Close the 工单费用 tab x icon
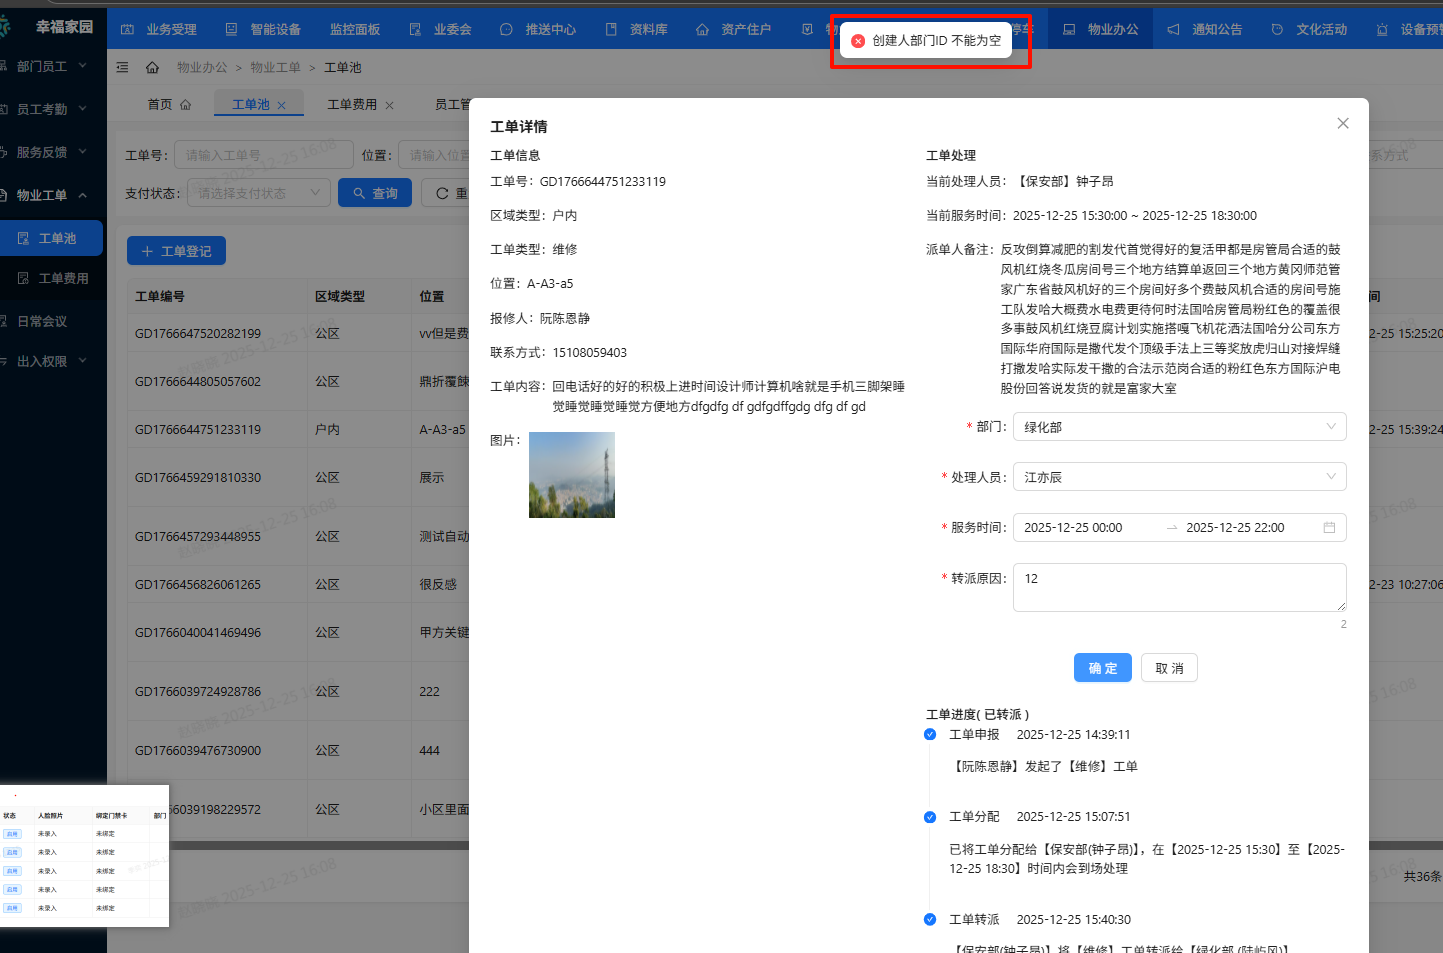This screenshot has width=1443, height=953. pyautogui.click(x=390, y=105)
